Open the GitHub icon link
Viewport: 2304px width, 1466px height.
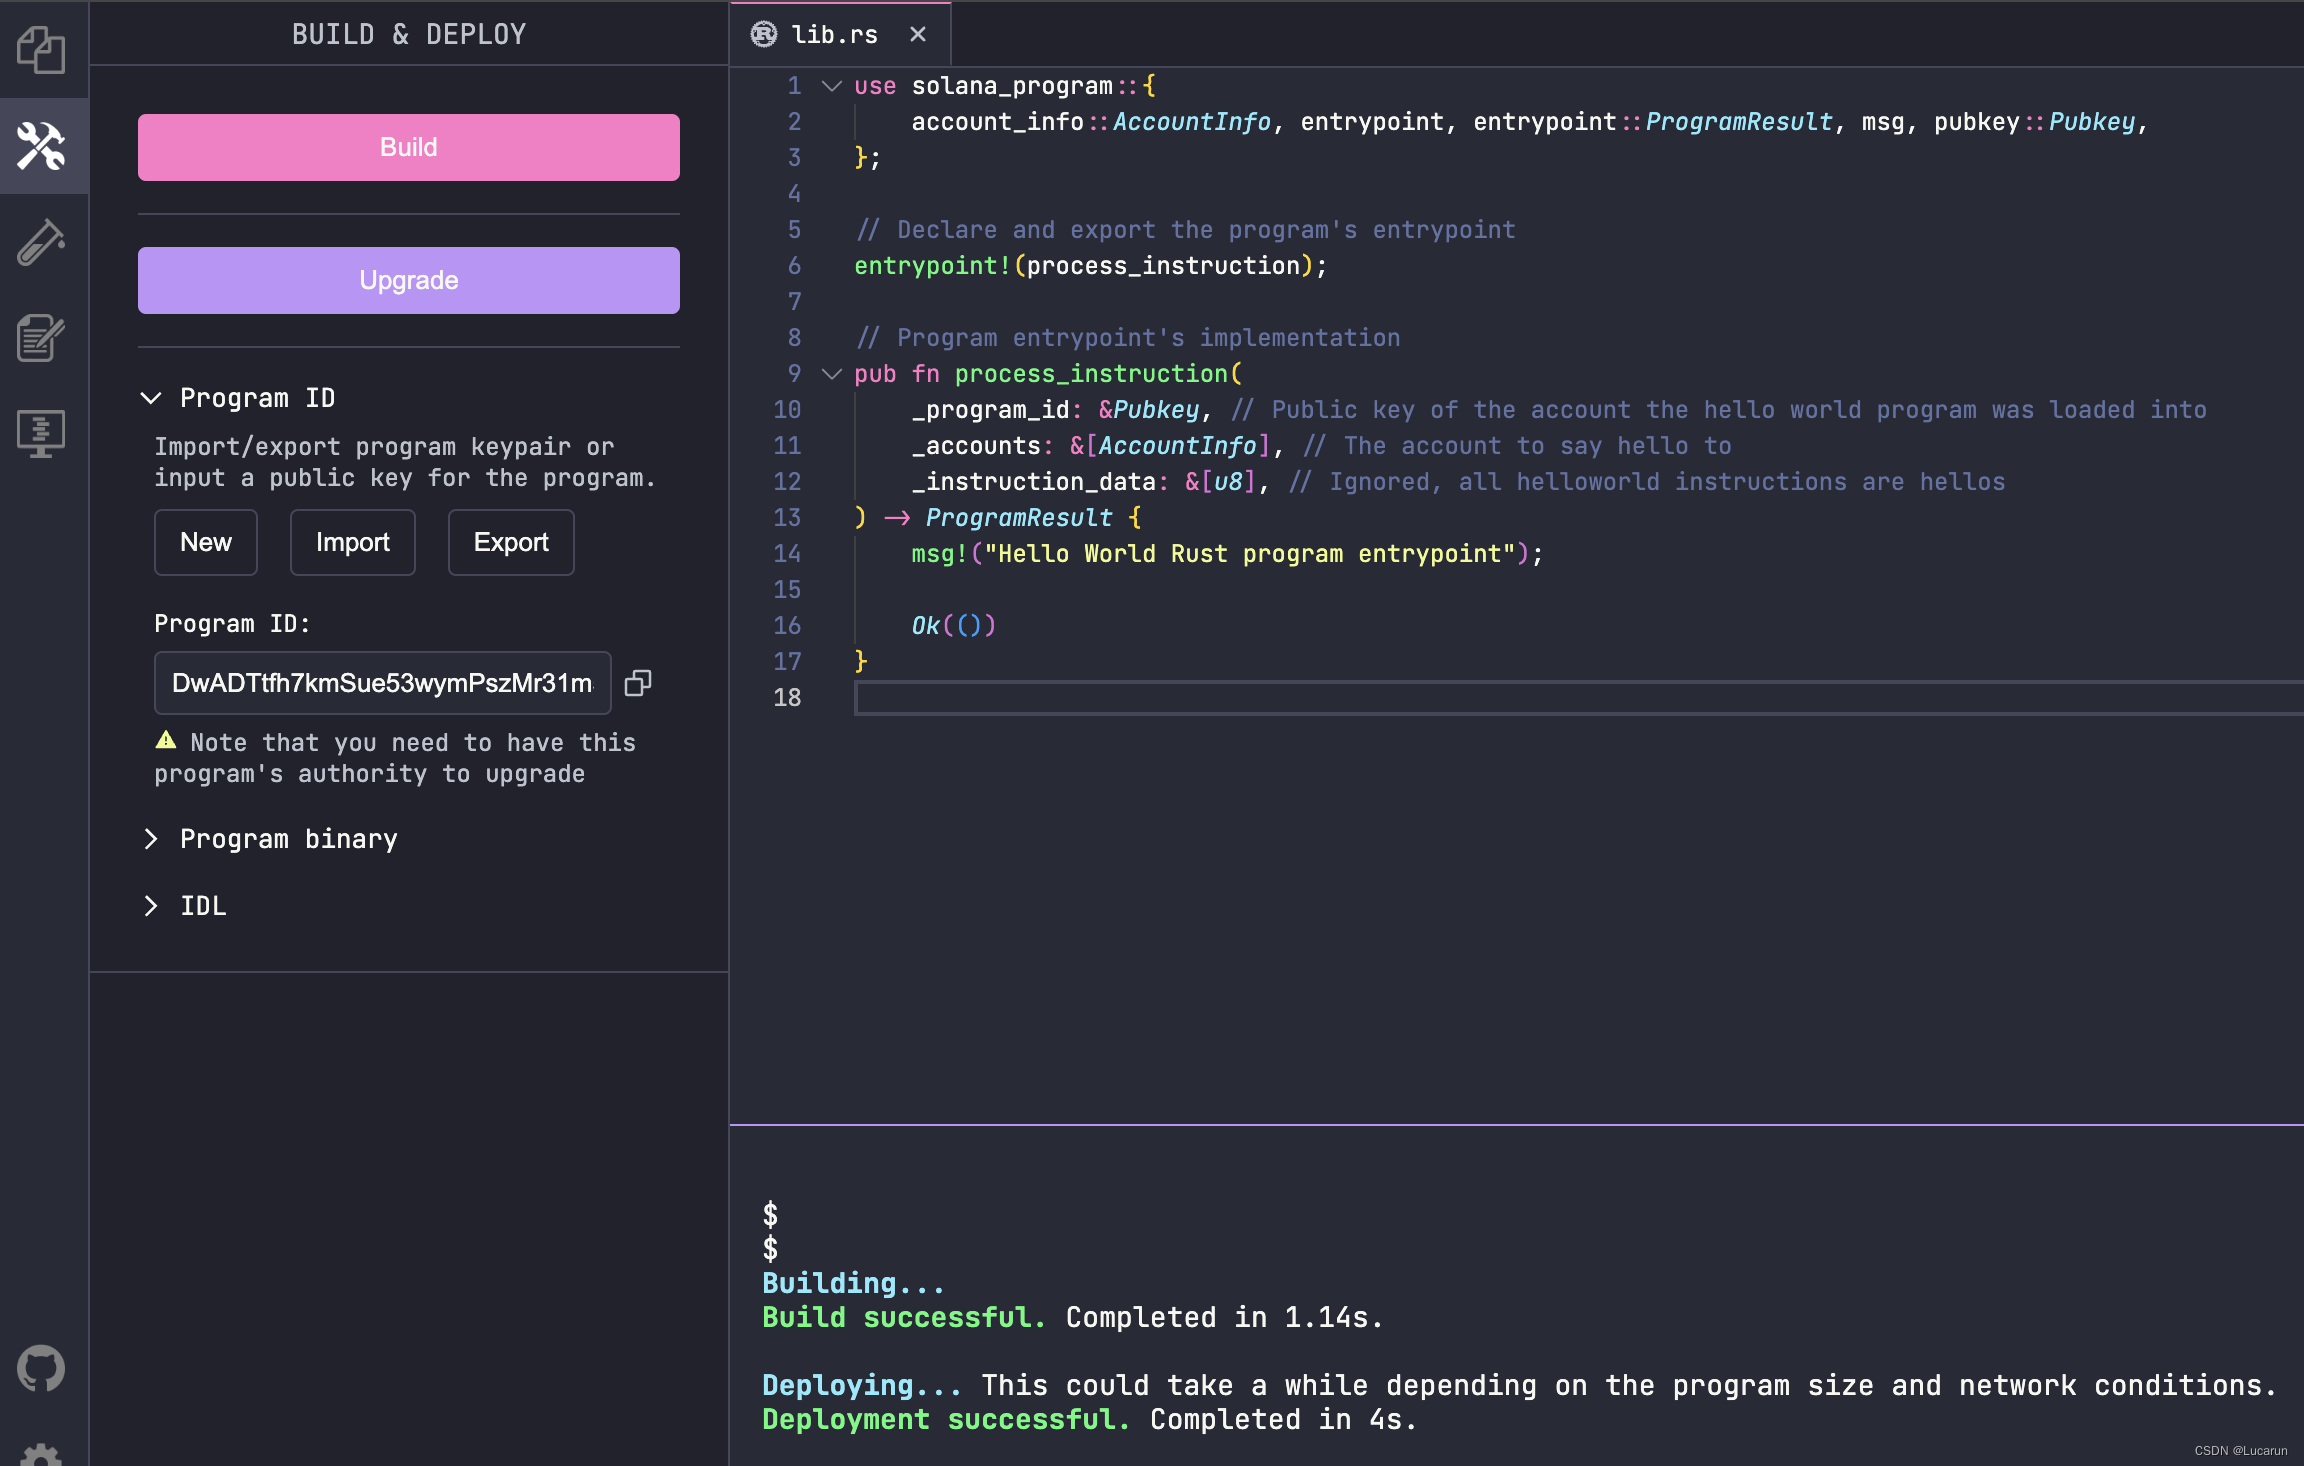41,1369
